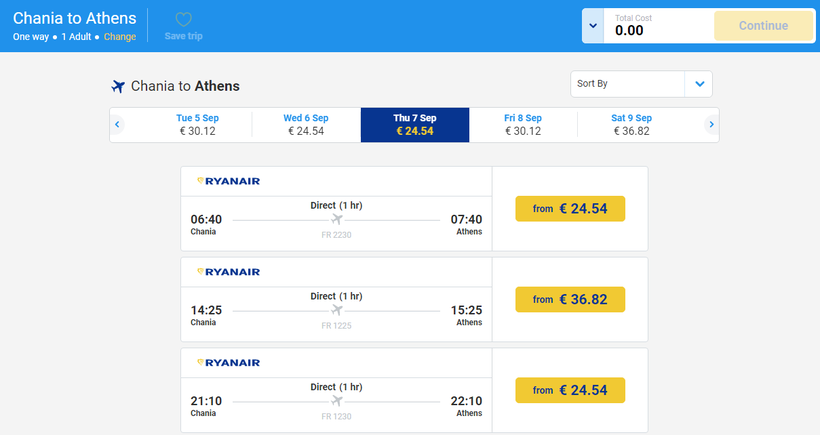The image size is (820, 435).
Task: Show later dates with the right arrow
Action: pyautogui.click(x=711, y=125)
